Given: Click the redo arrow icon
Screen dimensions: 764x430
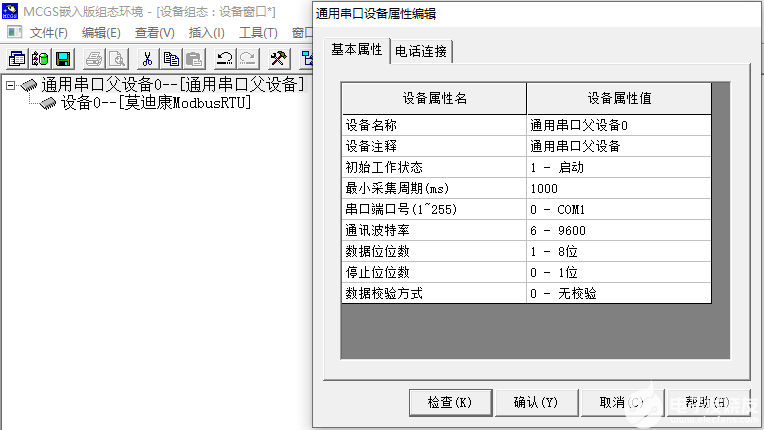Looking at the screenshot, I should pos(248,59).
